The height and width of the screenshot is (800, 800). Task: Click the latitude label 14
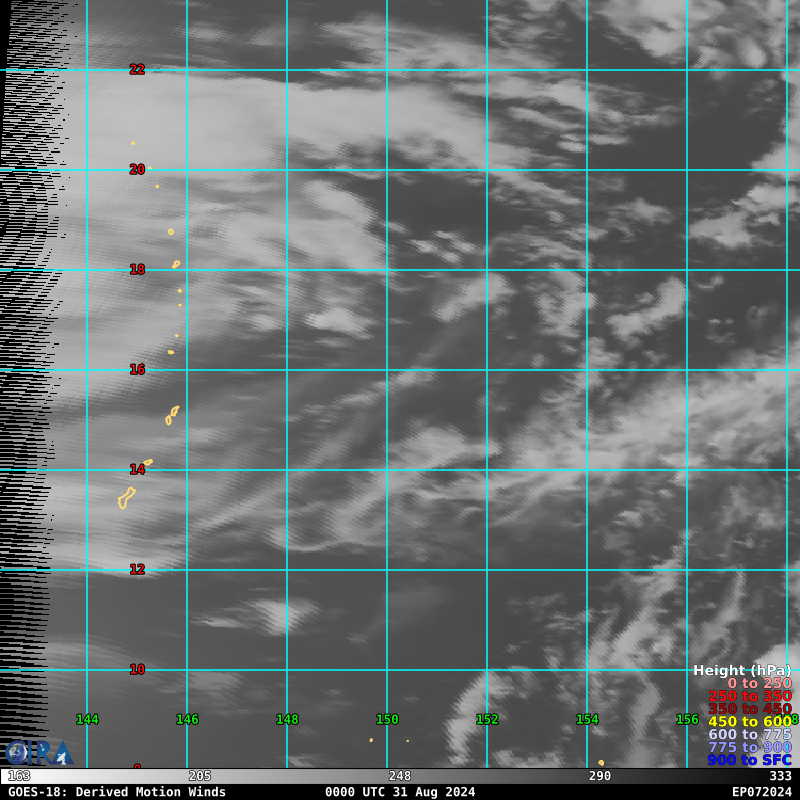pos(137,469)
